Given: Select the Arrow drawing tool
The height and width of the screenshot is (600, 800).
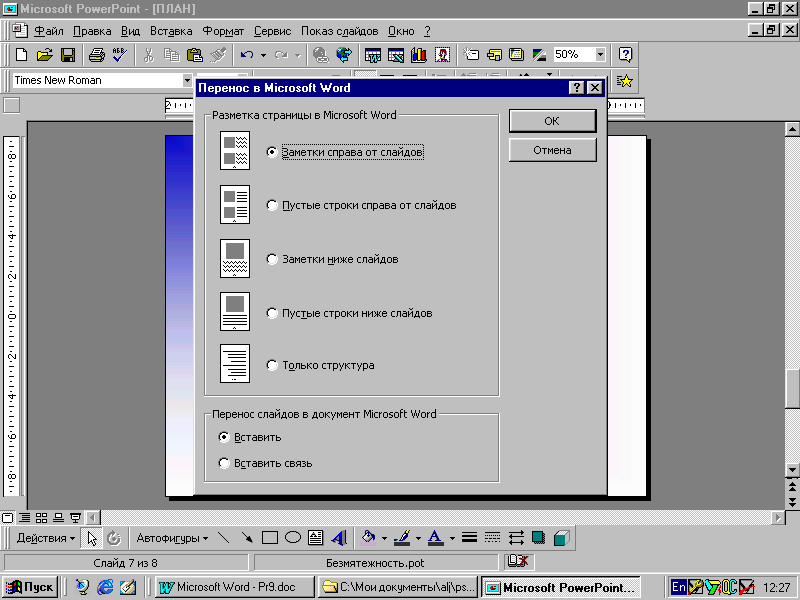Looking at the screenshot, I should click(x=247, y=538).
